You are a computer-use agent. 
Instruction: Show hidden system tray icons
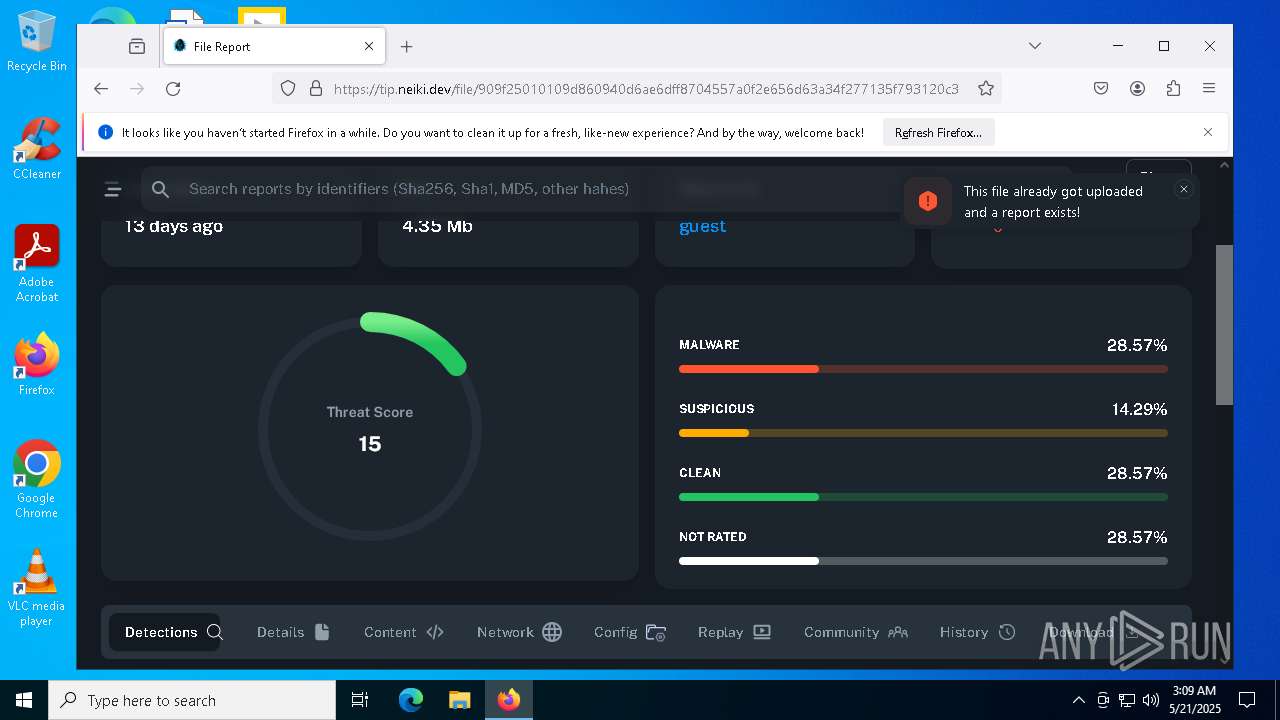(x=1078, y=700)
